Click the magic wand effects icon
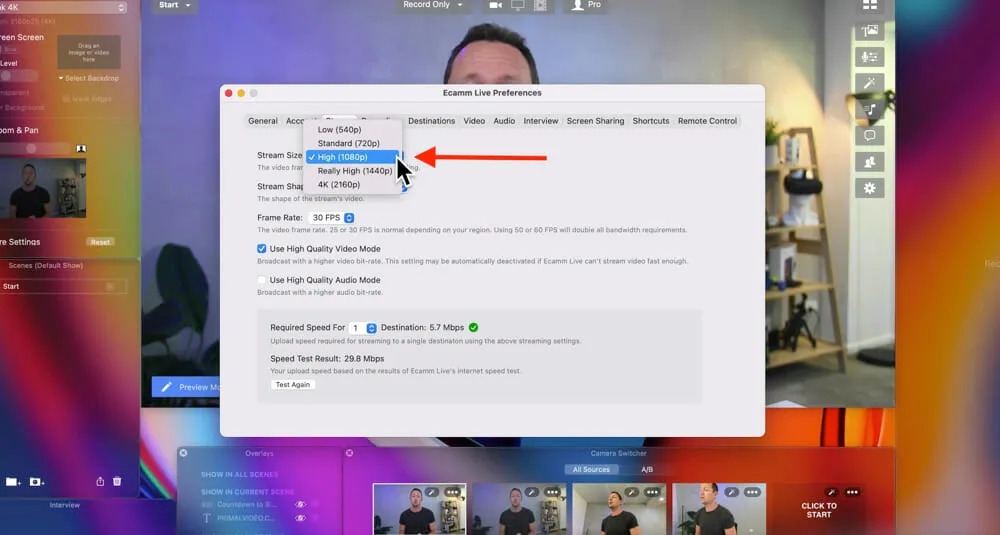Image resolution: width=1000 pixels, height=535 pixels. 869,84
